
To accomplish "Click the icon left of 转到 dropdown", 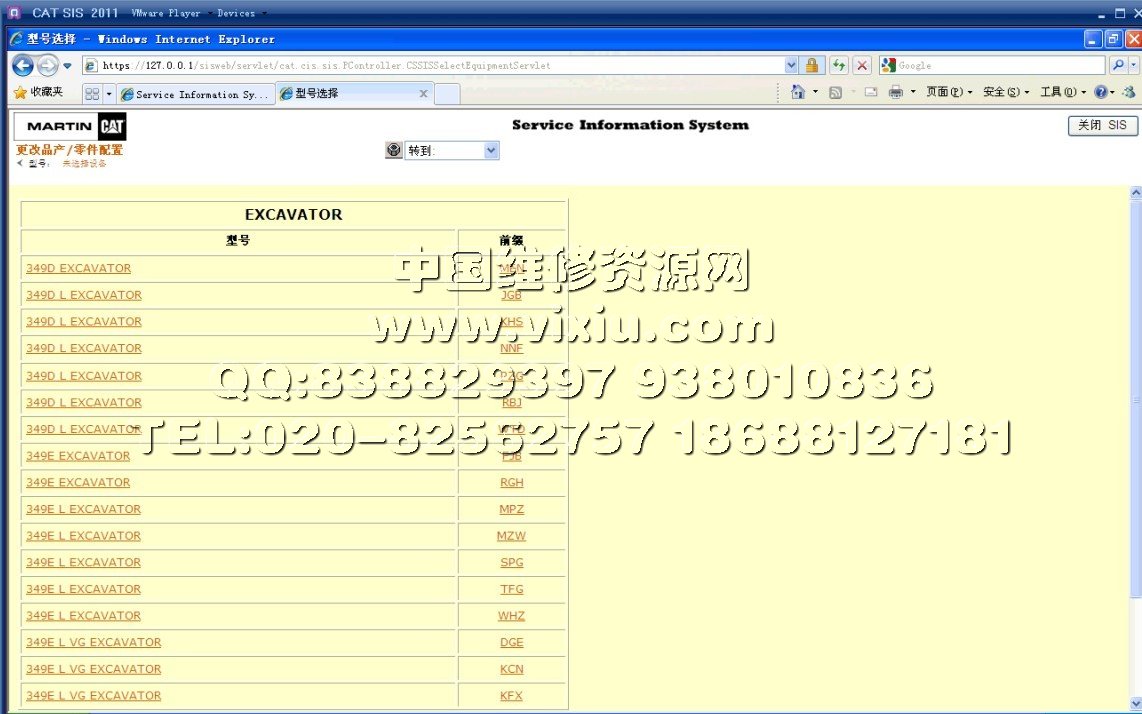I will click(393, 150).
